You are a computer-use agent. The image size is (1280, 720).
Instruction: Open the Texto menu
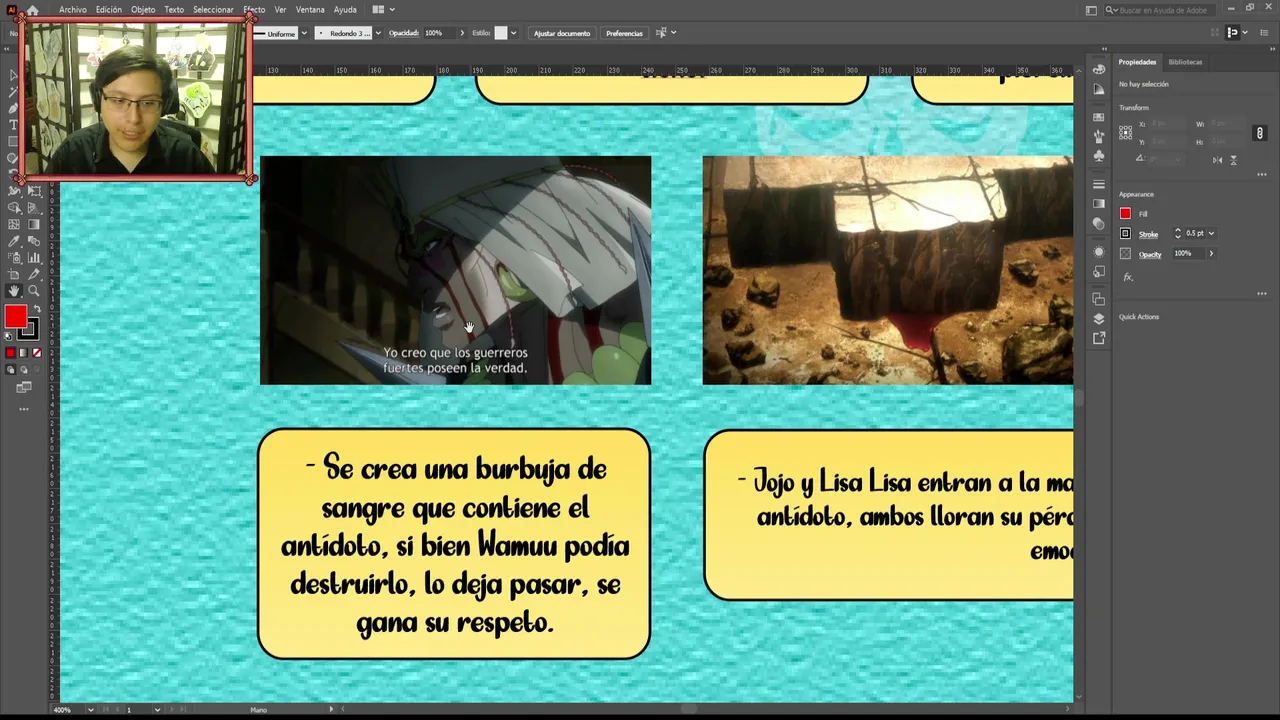pyautogui.click(x=174, y=10)
